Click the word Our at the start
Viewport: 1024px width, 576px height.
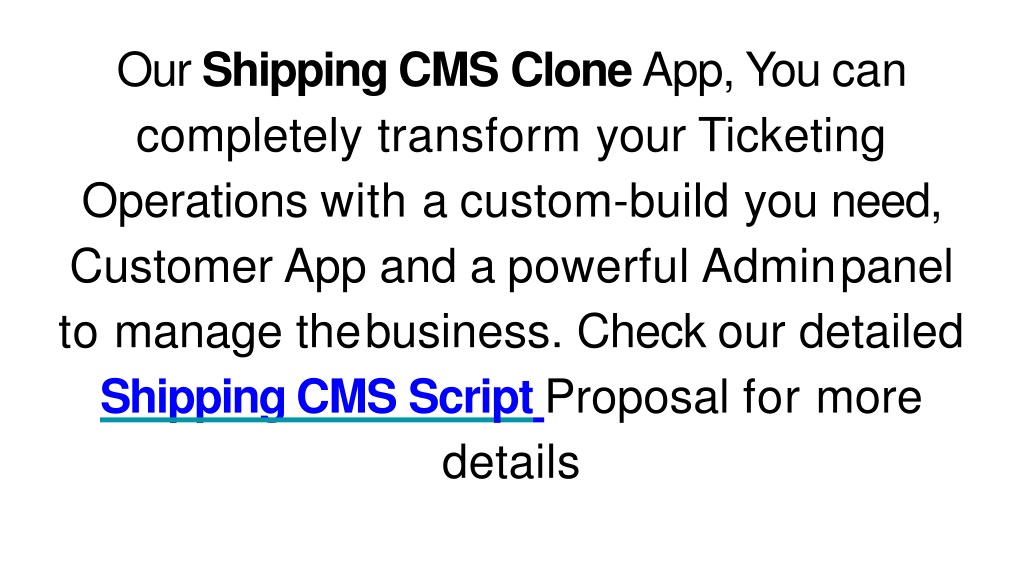pyautogui.click(x=154, y=71)
